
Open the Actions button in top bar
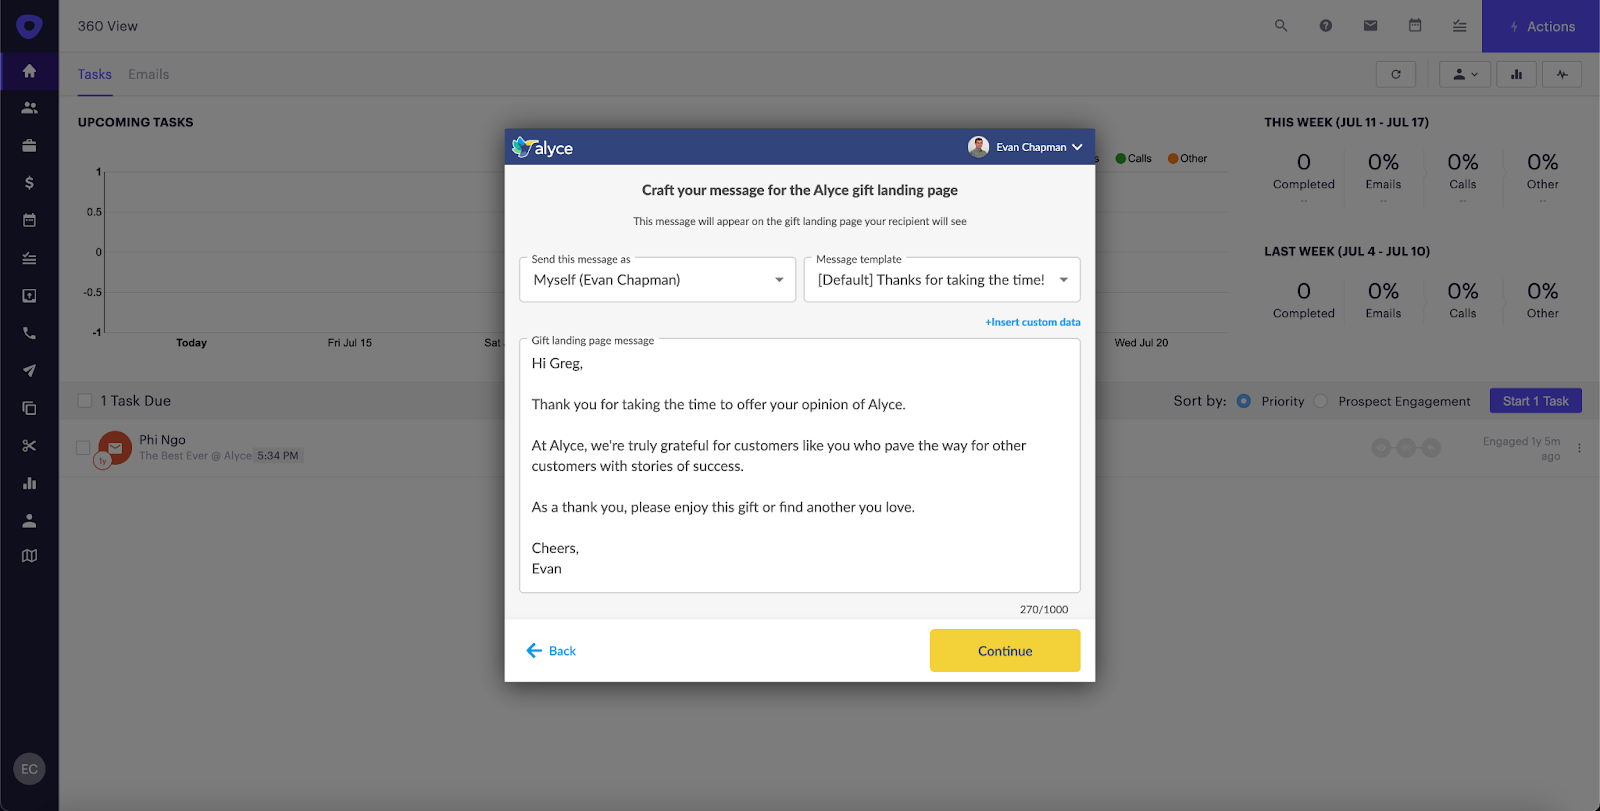[x=1541, y=26]
